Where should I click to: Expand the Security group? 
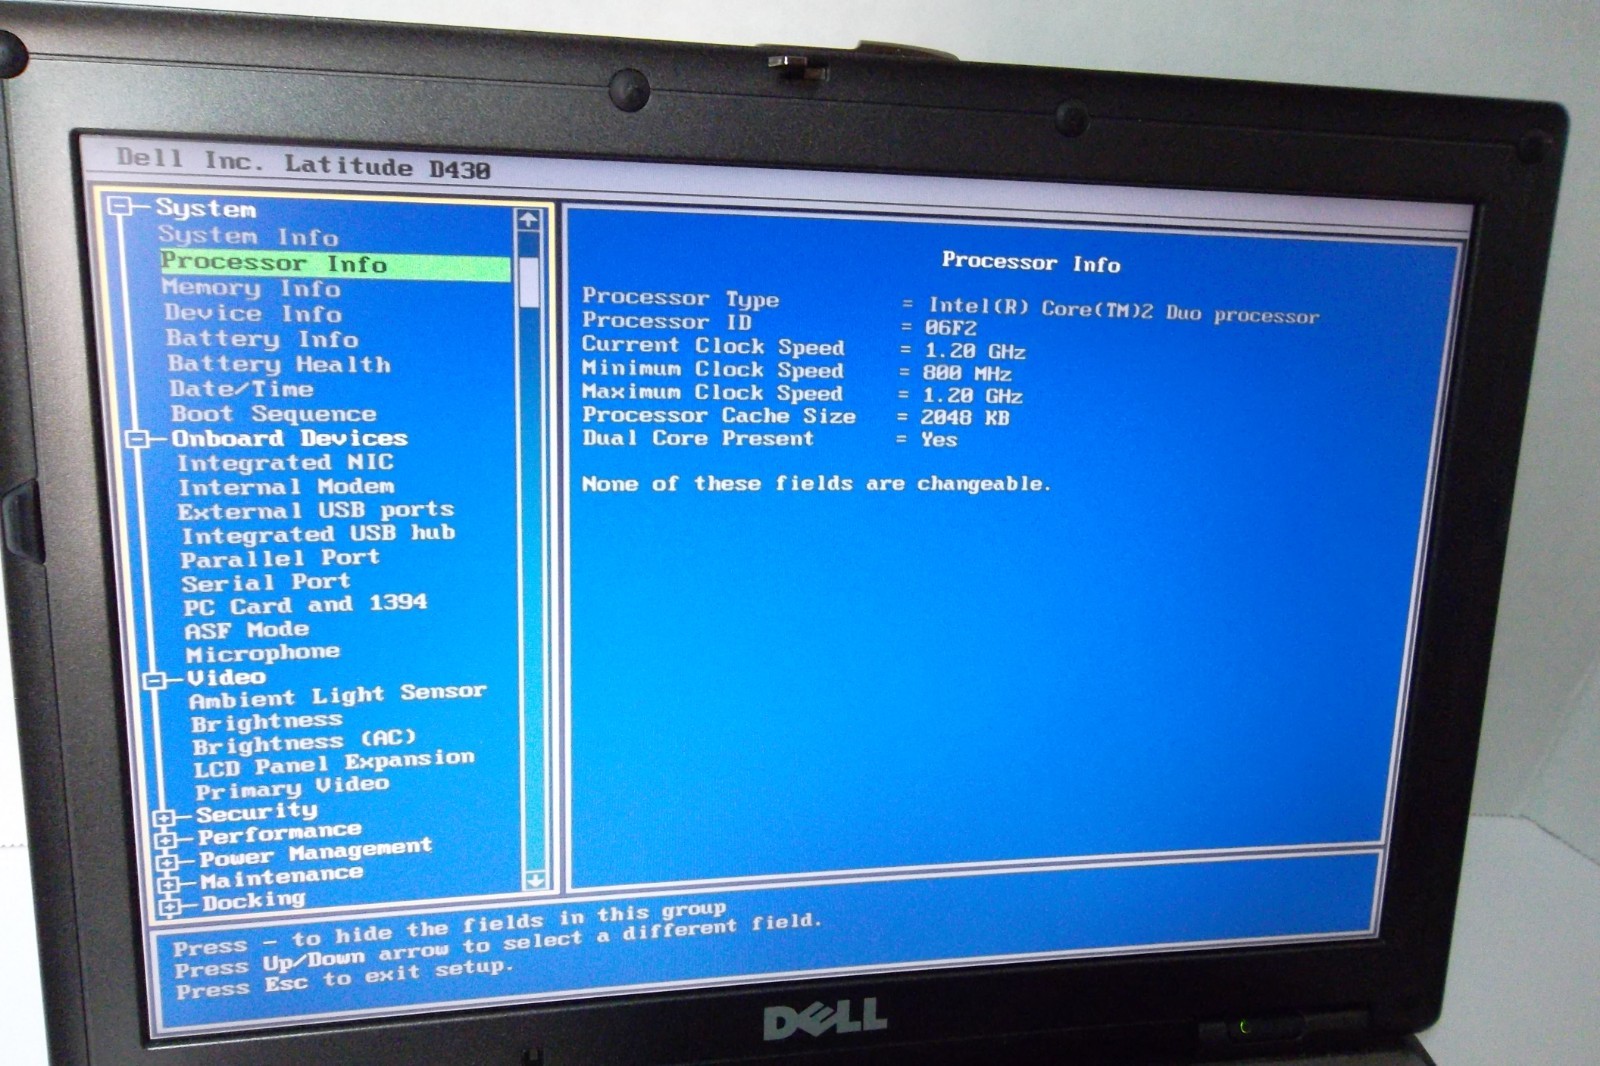(x=164, y=819)
